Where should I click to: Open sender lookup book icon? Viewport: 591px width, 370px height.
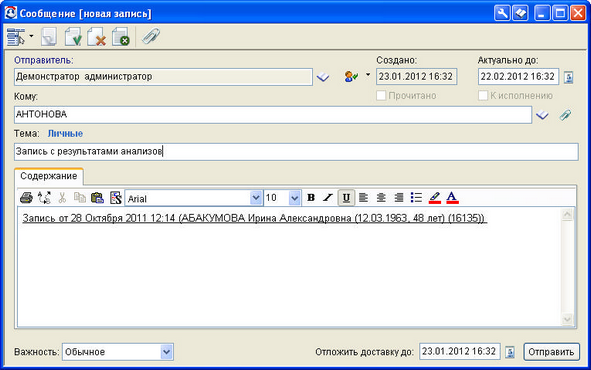pyautogui.click(x=323, y=77)
